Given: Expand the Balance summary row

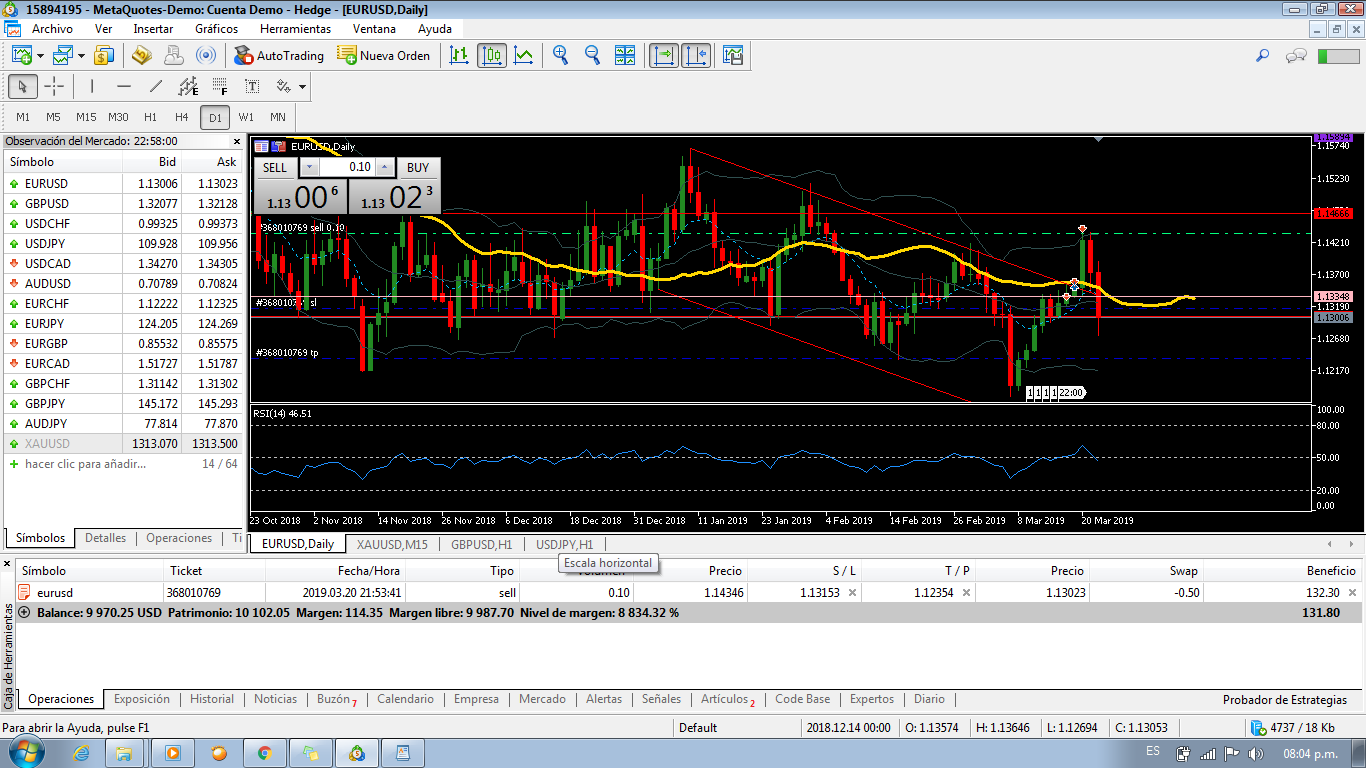Looking at the screenshot, I should coord(25,612).
